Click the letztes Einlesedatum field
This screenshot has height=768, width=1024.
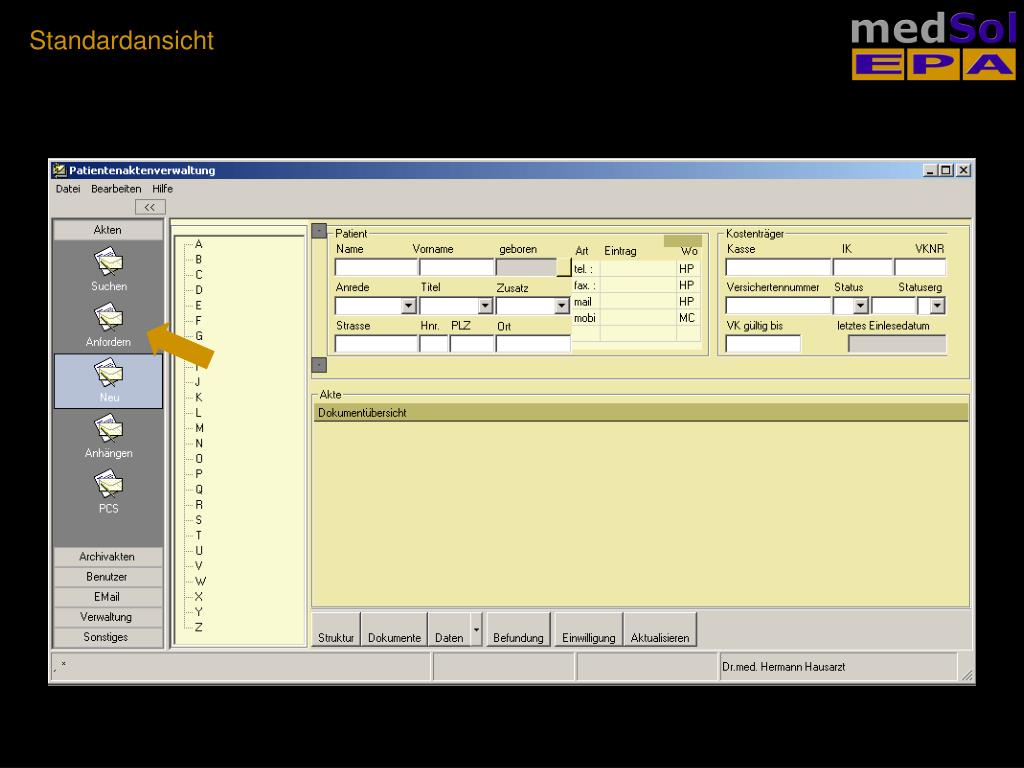[x=897, y=344]
